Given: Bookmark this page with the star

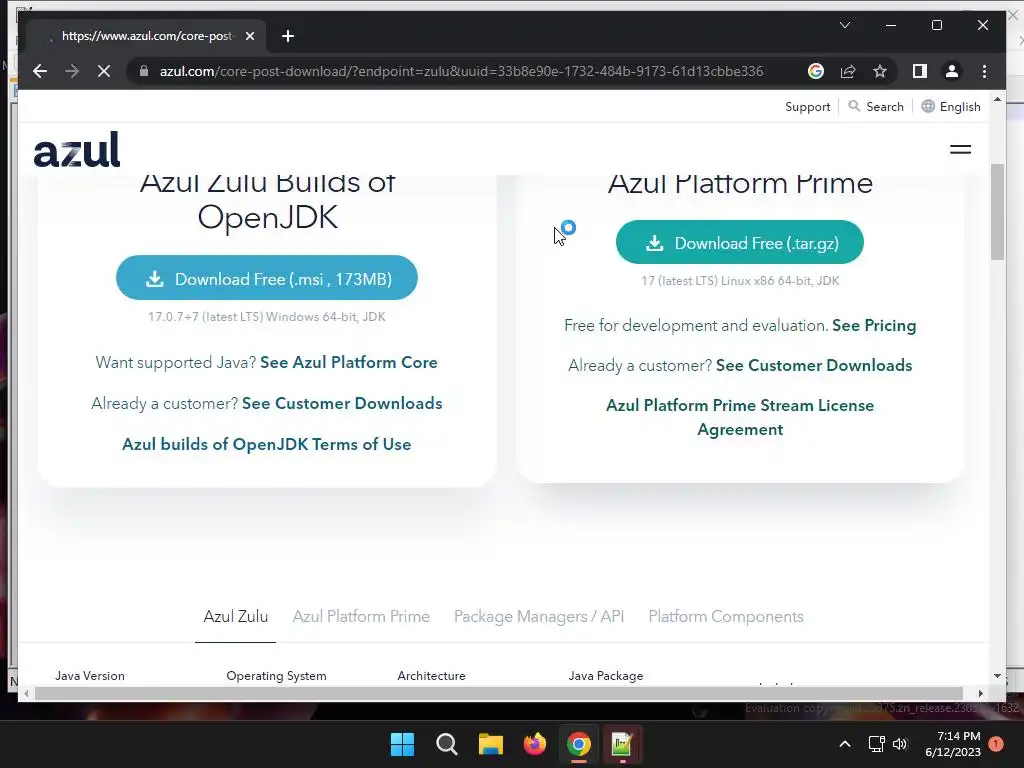Looking at the screenshot, I should pyautogui.click(x=880, y=71).
